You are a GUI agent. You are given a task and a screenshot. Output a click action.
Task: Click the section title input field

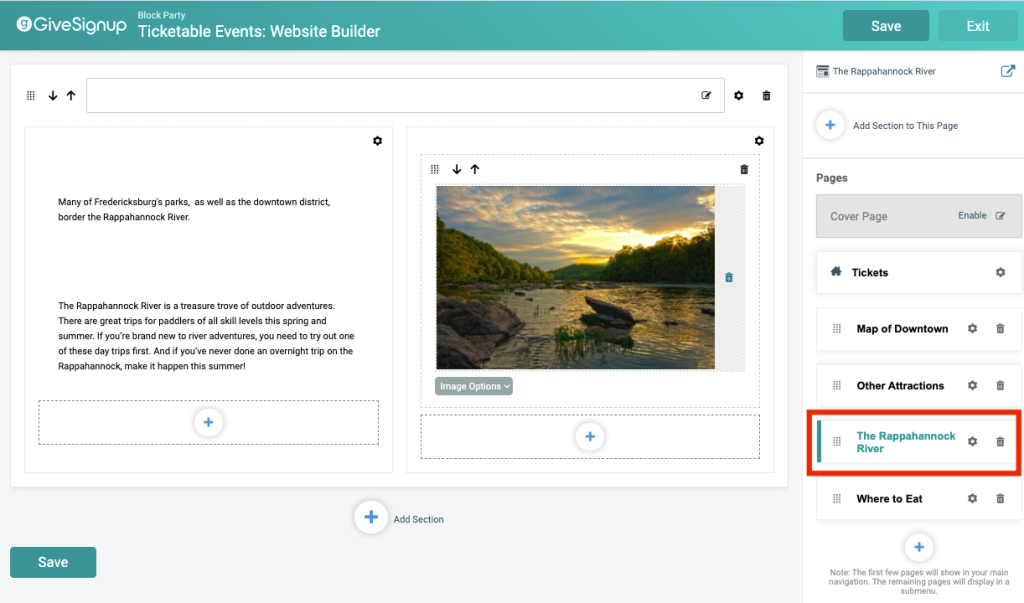point(405,95)
